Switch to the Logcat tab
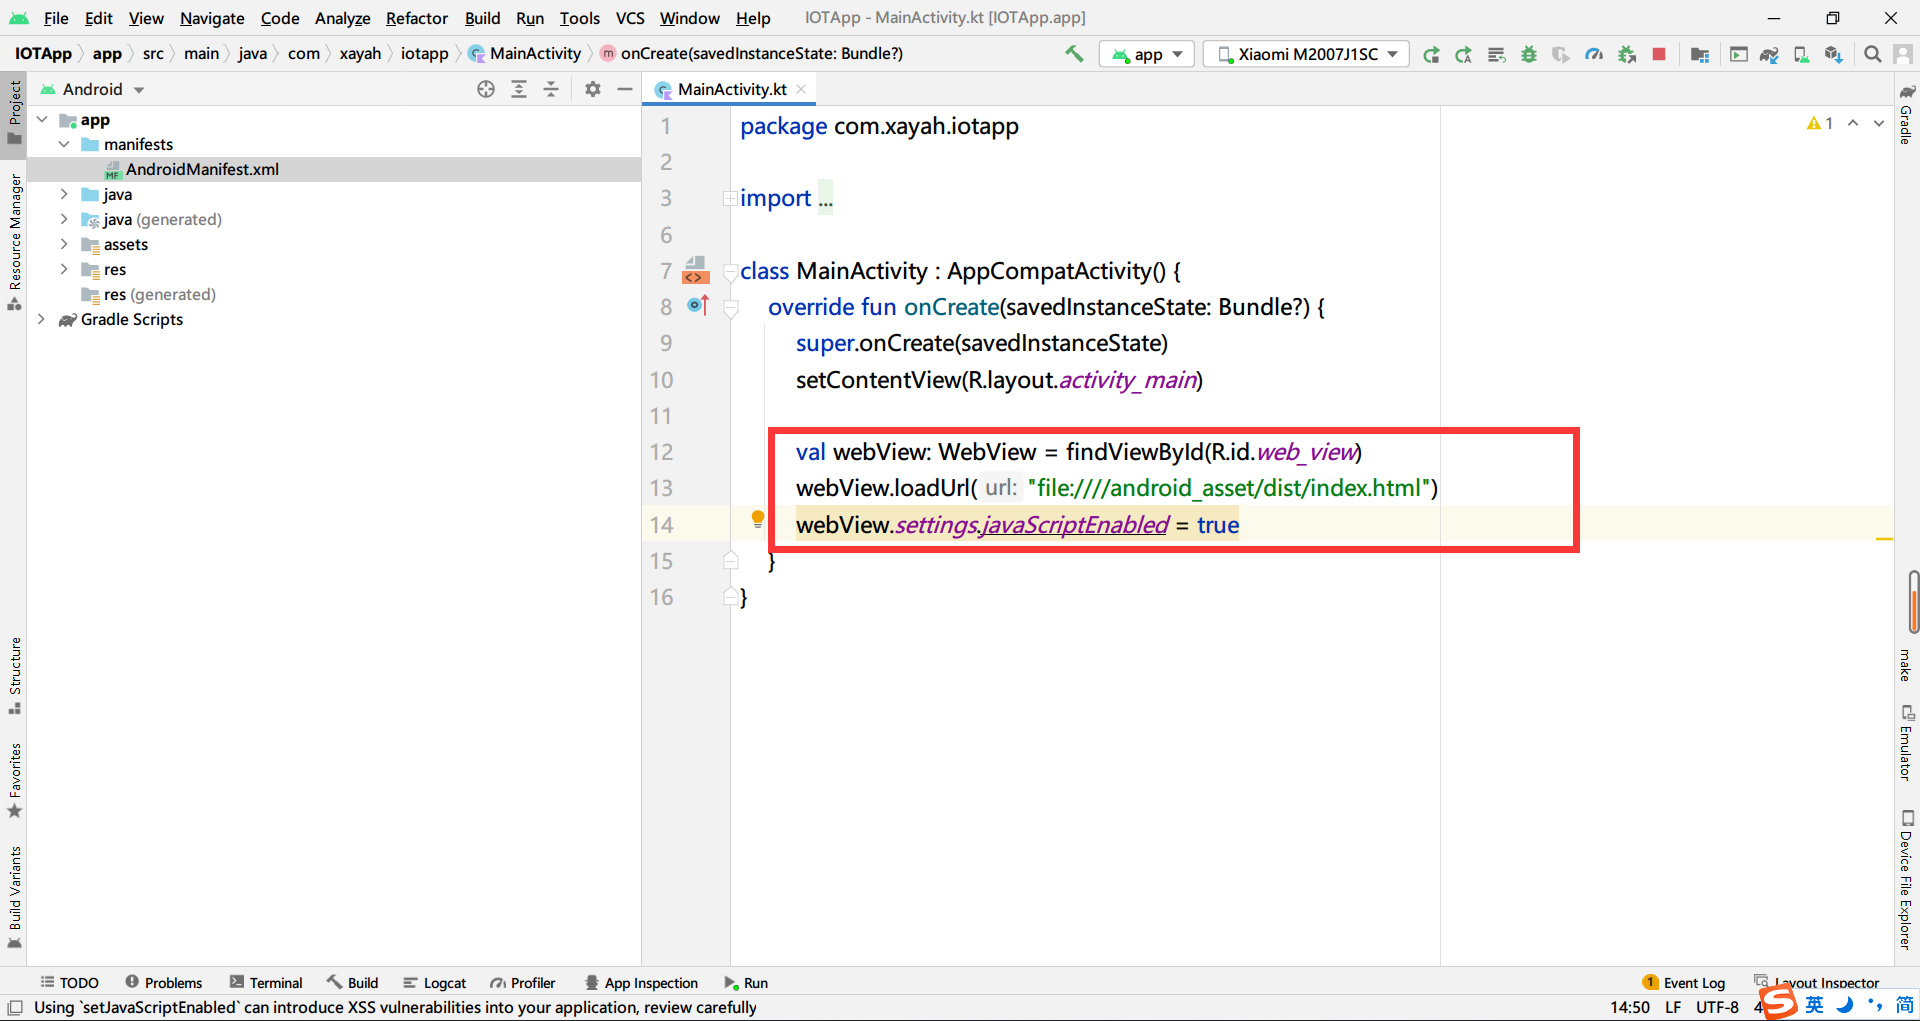The height and width of the screenshot is (1021, 1920). [x=435, y=983]
